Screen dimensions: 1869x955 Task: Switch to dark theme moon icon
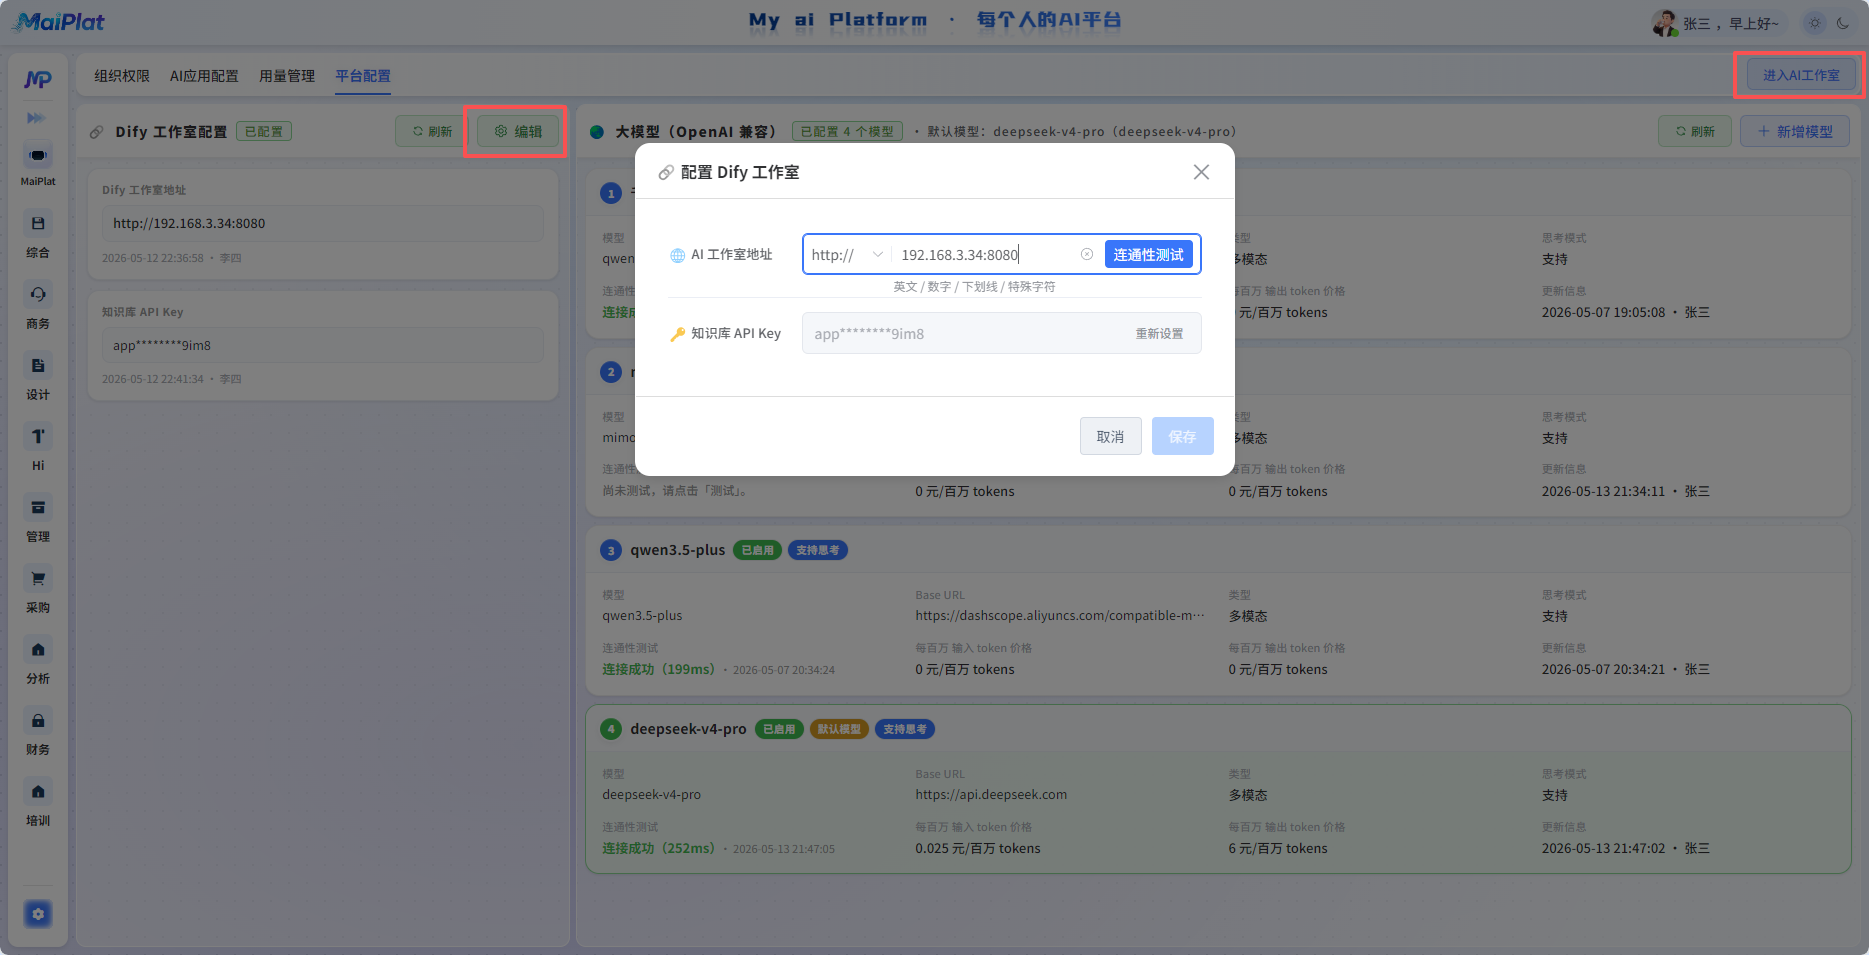(1843, 23)
